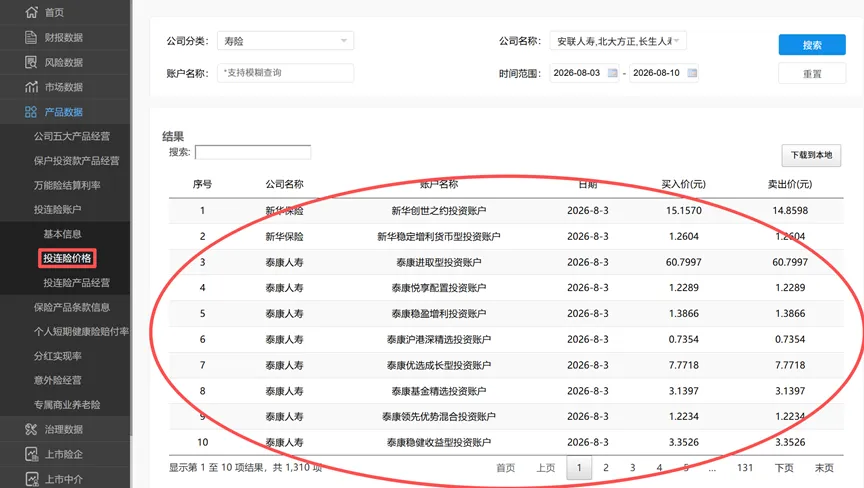This screenshot has width=864, height=488.
Task: Open the 公司分类 dropdown showing 寿险
Action: [x=285, y=41]
